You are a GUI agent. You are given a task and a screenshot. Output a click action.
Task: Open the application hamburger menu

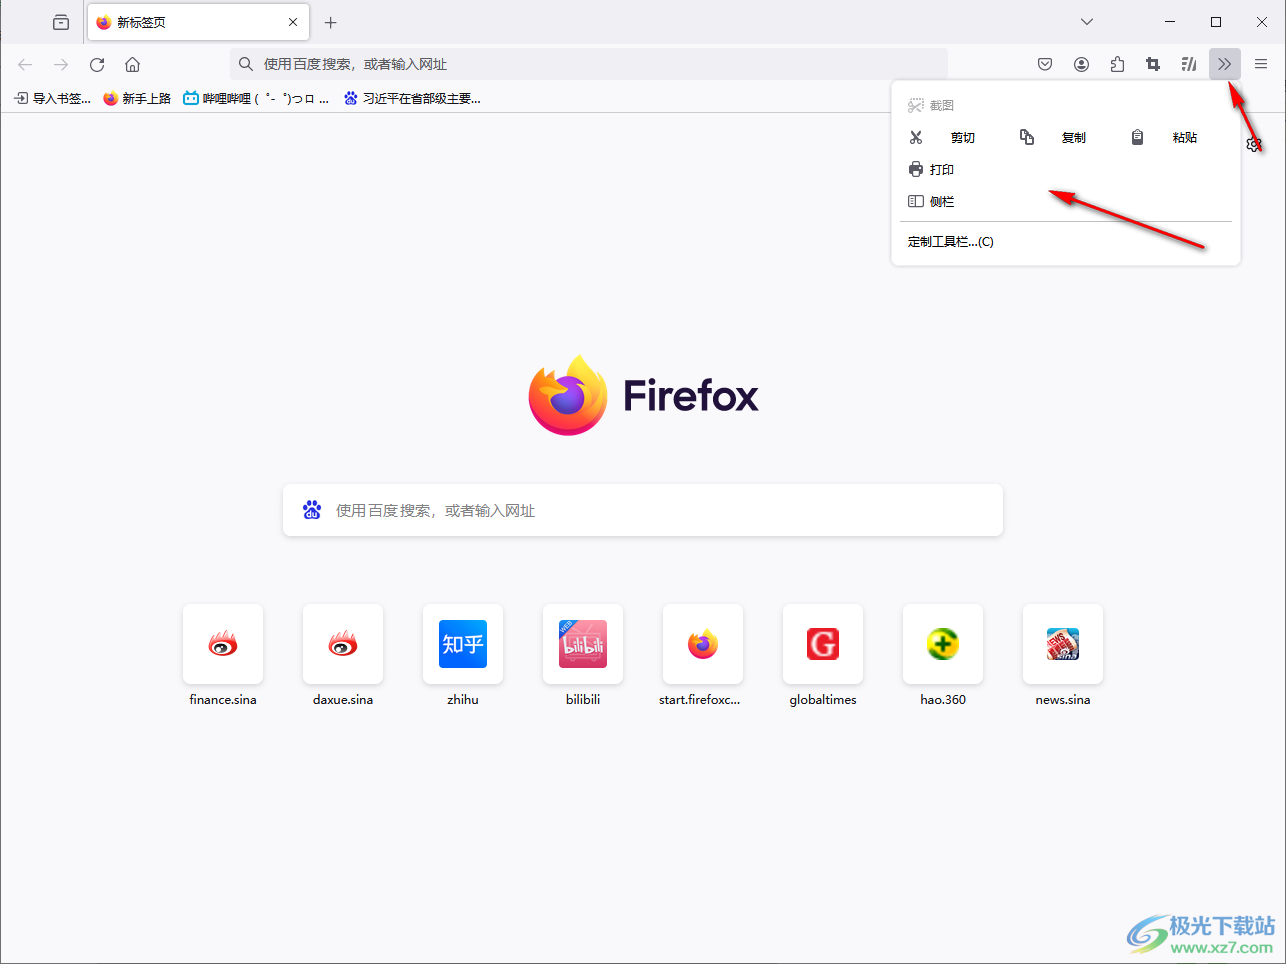pyautogui.click(x=1261, y=64)
